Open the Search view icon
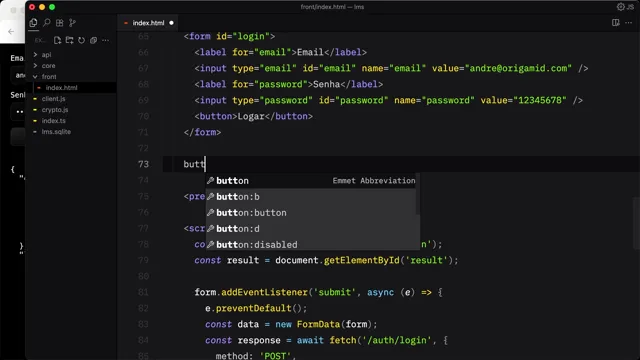640x360 pixels. pos(47,23)
